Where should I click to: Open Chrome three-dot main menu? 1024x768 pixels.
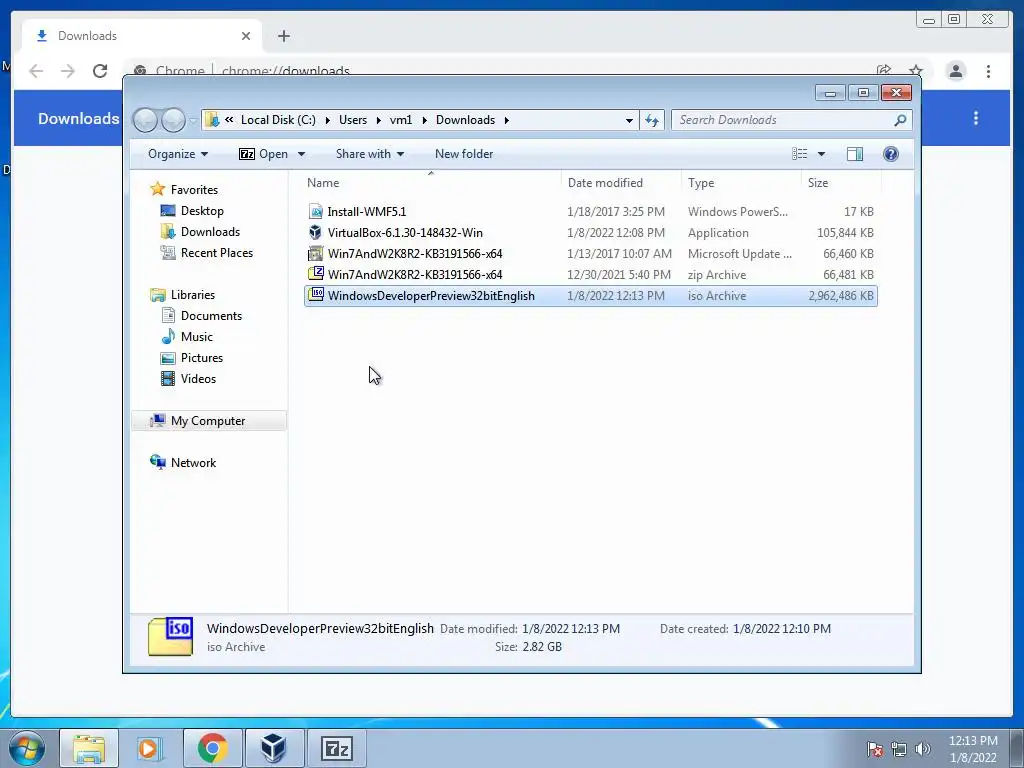[x=988, y=71]
